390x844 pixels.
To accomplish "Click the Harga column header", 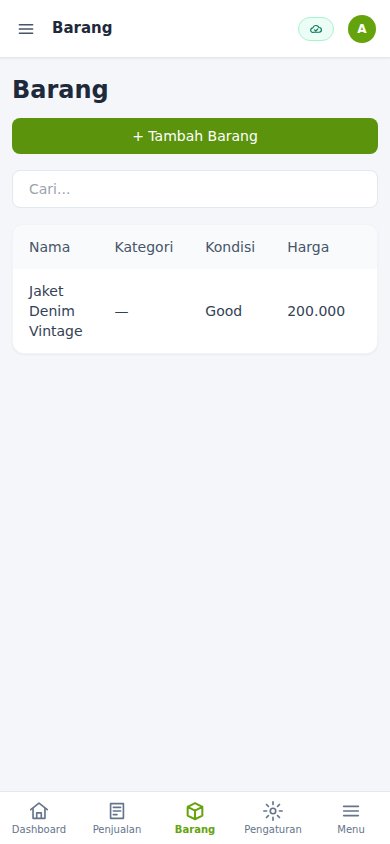I will 308,247.
